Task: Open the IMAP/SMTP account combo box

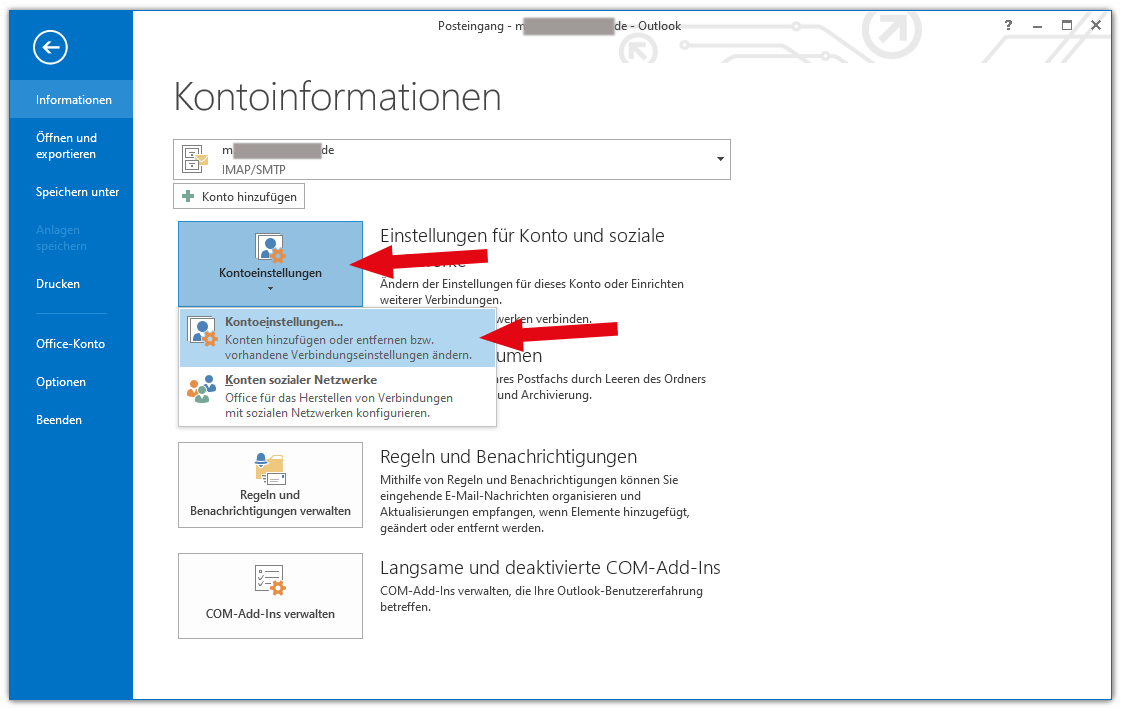Action: coord(452,160)
